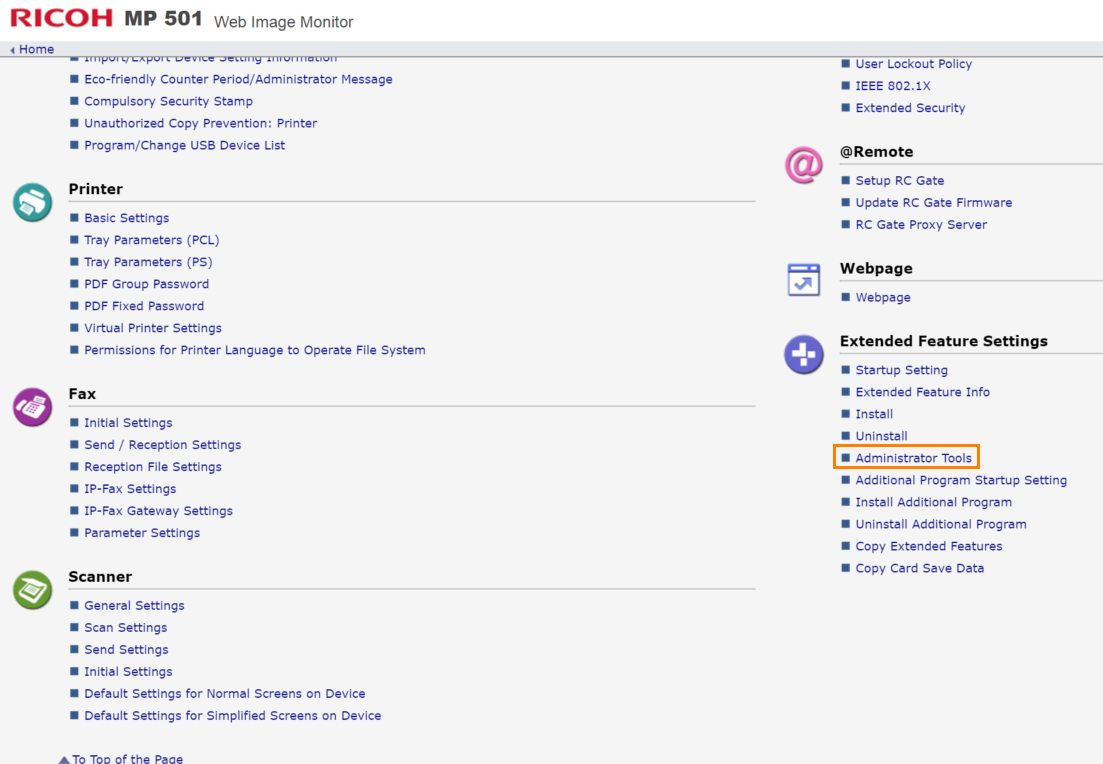The width and height of the screenshot is (1103, 764).
Task: Click the RICOH logo in header
Action: coord(62,19)
